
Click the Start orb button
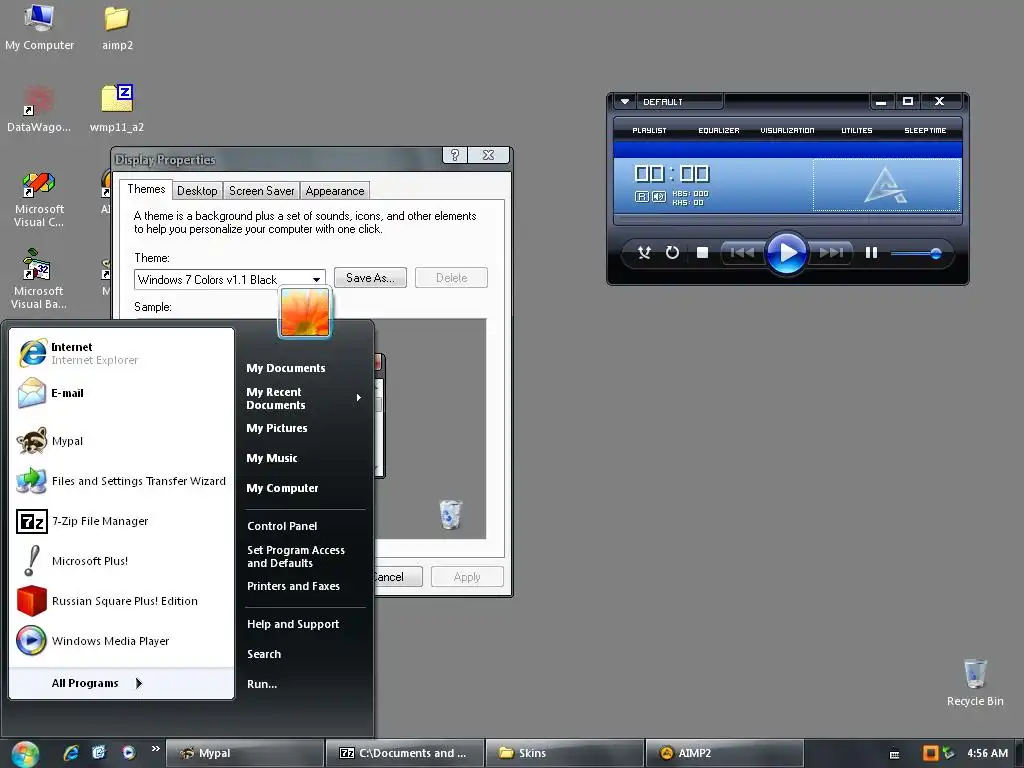click(x=25, y=754)
